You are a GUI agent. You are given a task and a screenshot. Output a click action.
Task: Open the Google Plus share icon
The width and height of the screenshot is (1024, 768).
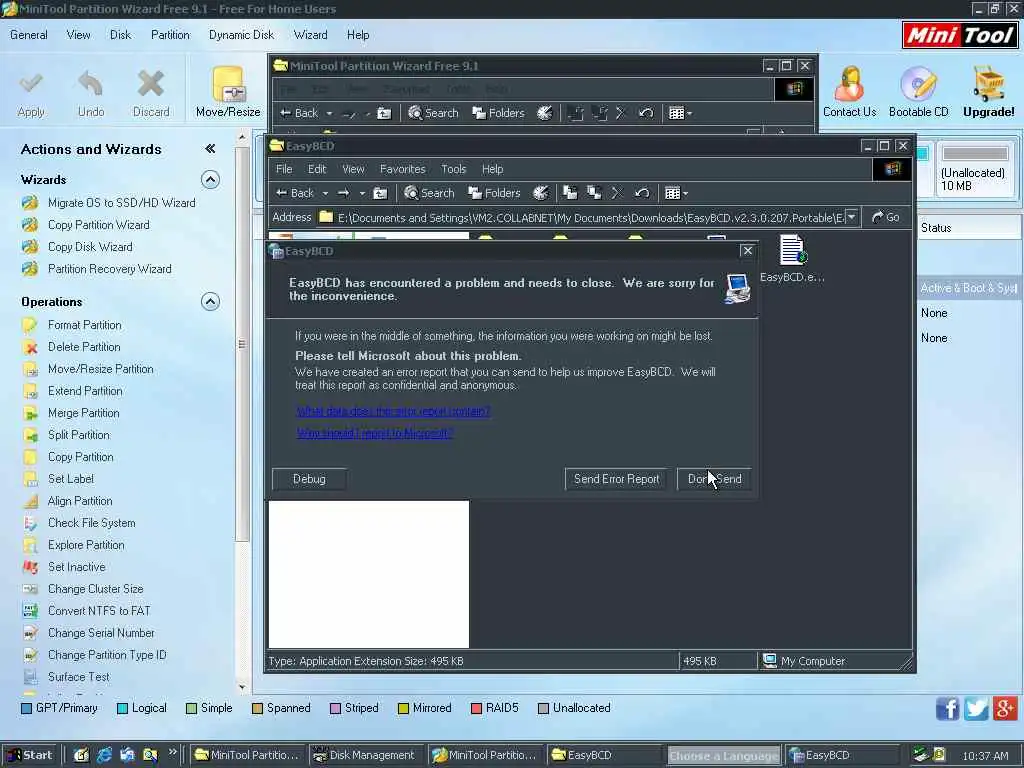click(x=1005, y=709)
